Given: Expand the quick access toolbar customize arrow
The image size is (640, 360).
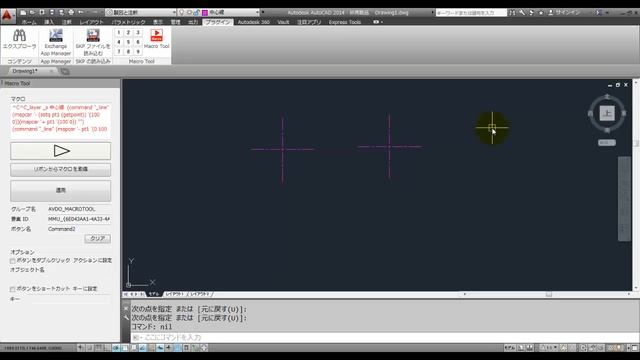Looking at the screenshot, I should click(263, 13).
